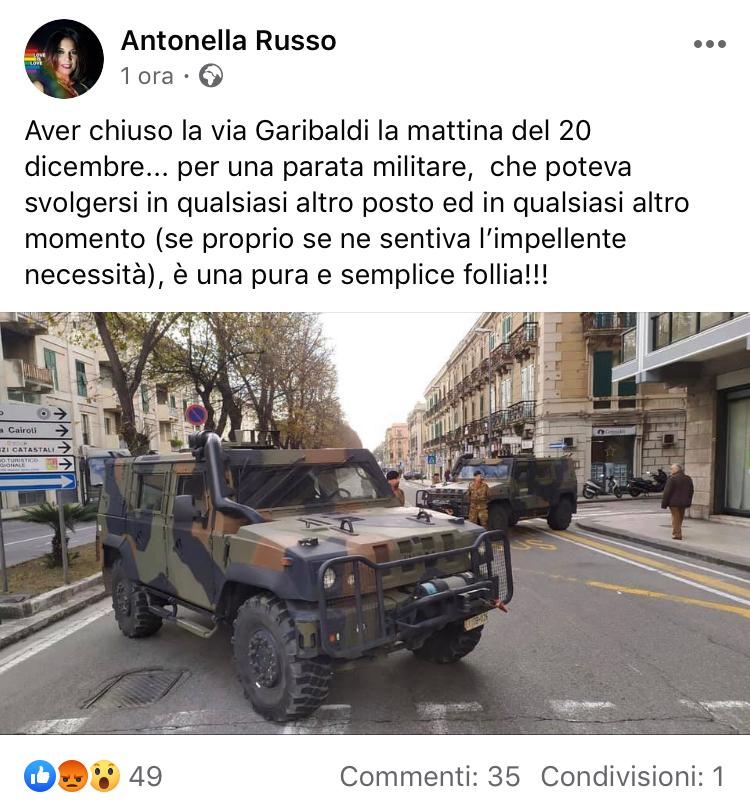750x808 pixels.
Task: Click the no-parking road sign in photo
Action: (x=196, y=415)
